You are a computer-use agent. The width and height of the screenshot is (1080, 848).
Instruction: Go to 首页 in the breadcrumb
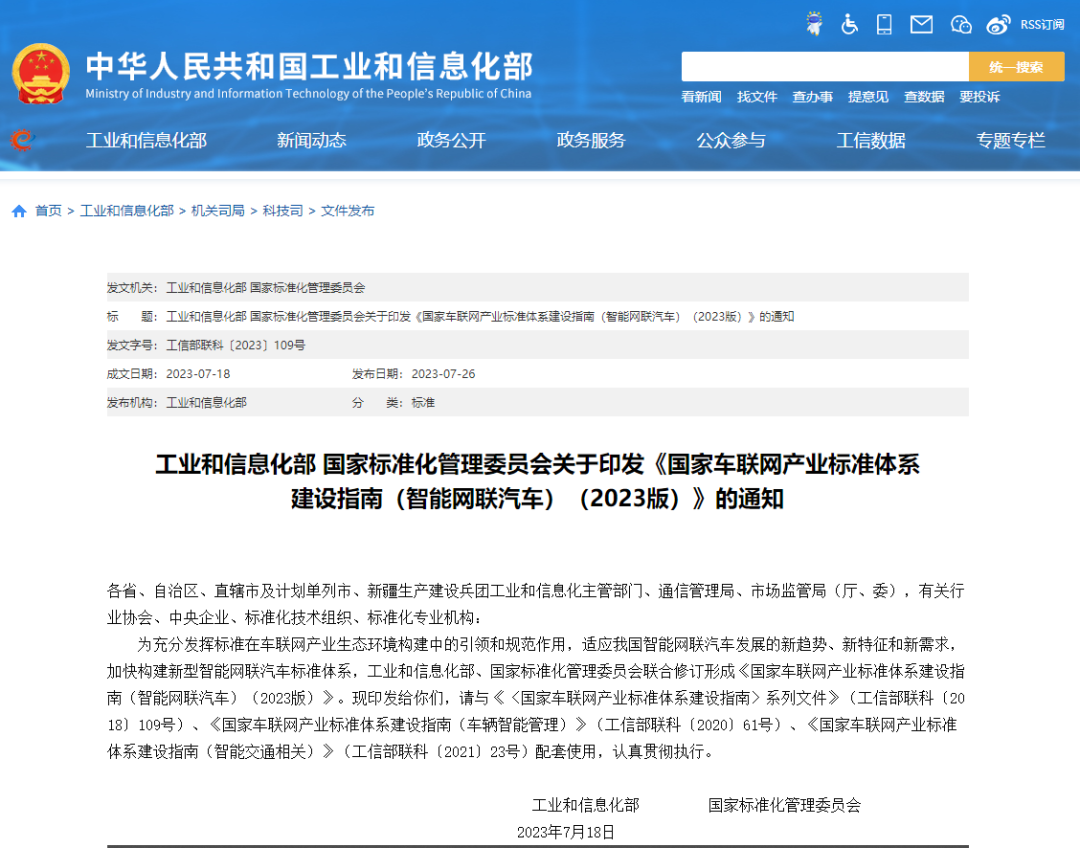[48, 211]
